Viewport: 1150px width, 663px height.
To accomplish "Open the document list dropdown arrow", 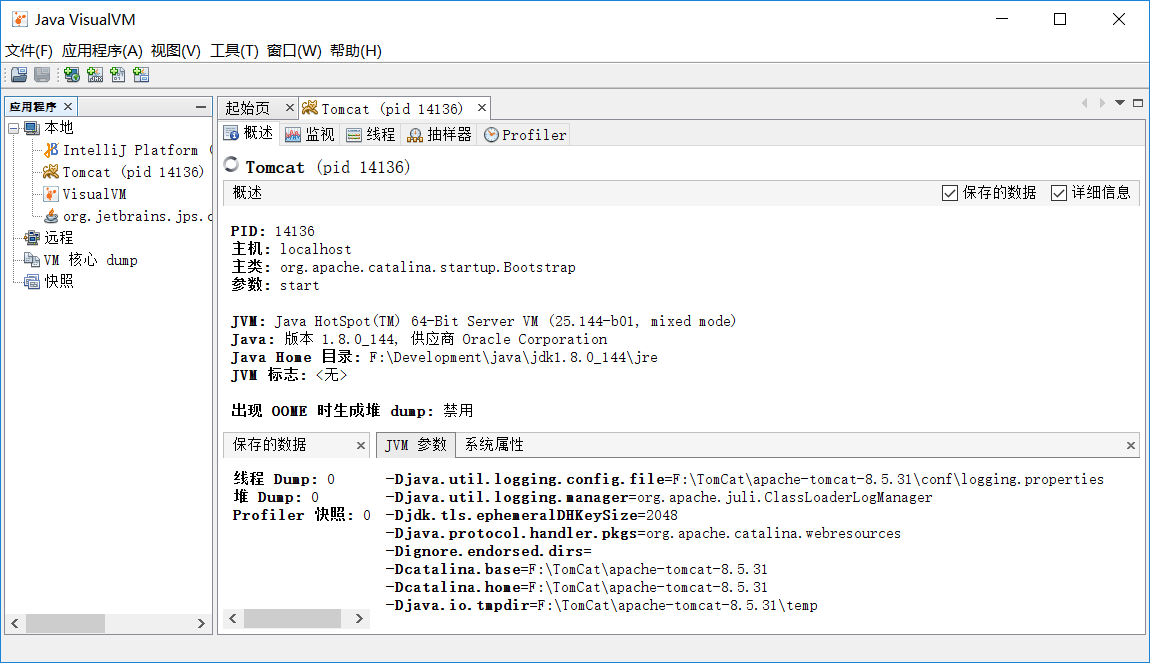I will click(1120, 103).
